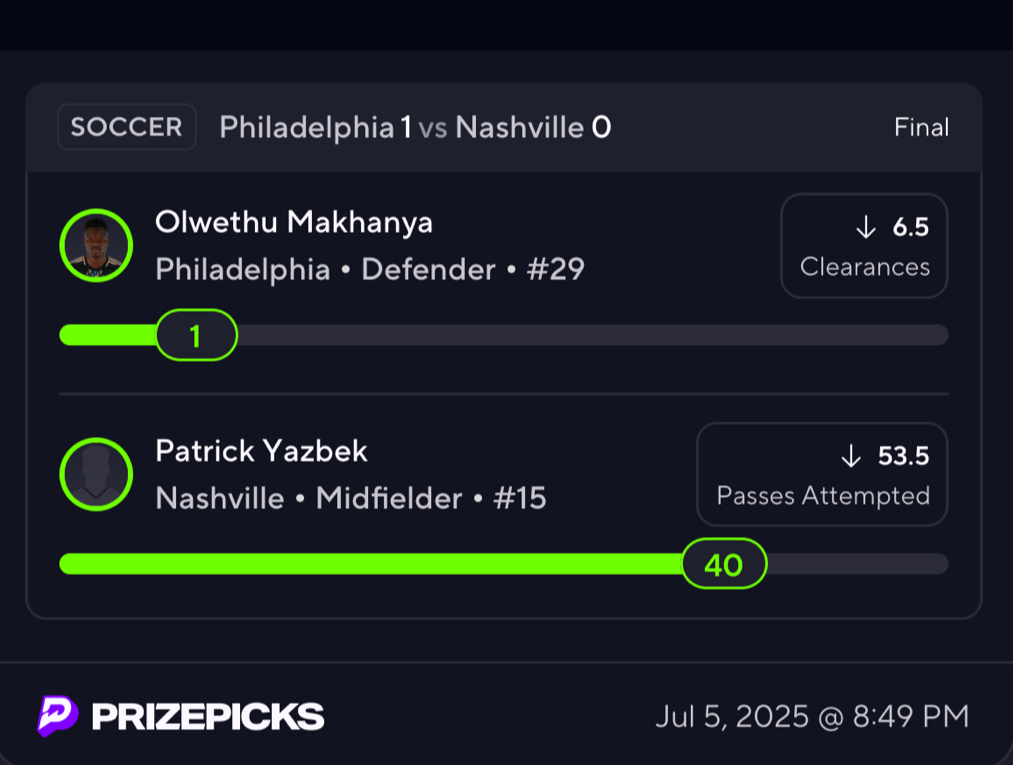Click the down arrow beside 53.5
This screenshot has width=1013, height=765.
click(851, 456)
